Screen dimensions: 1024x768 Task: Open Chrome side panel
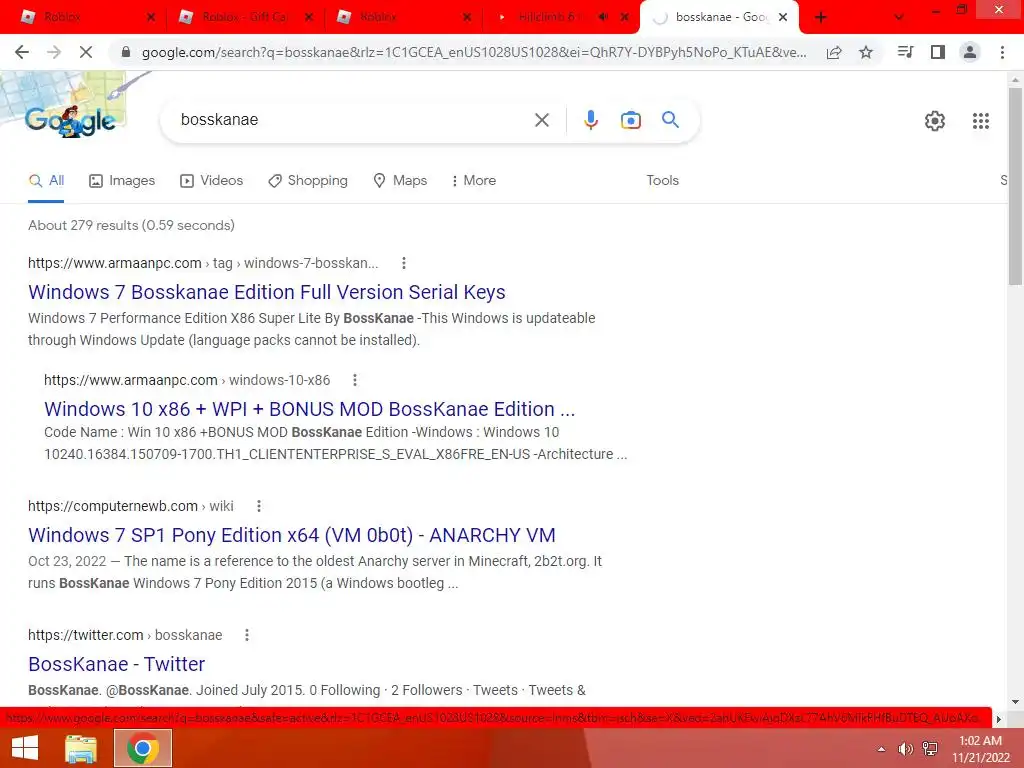pyautogui.click(x=938, y=52)
